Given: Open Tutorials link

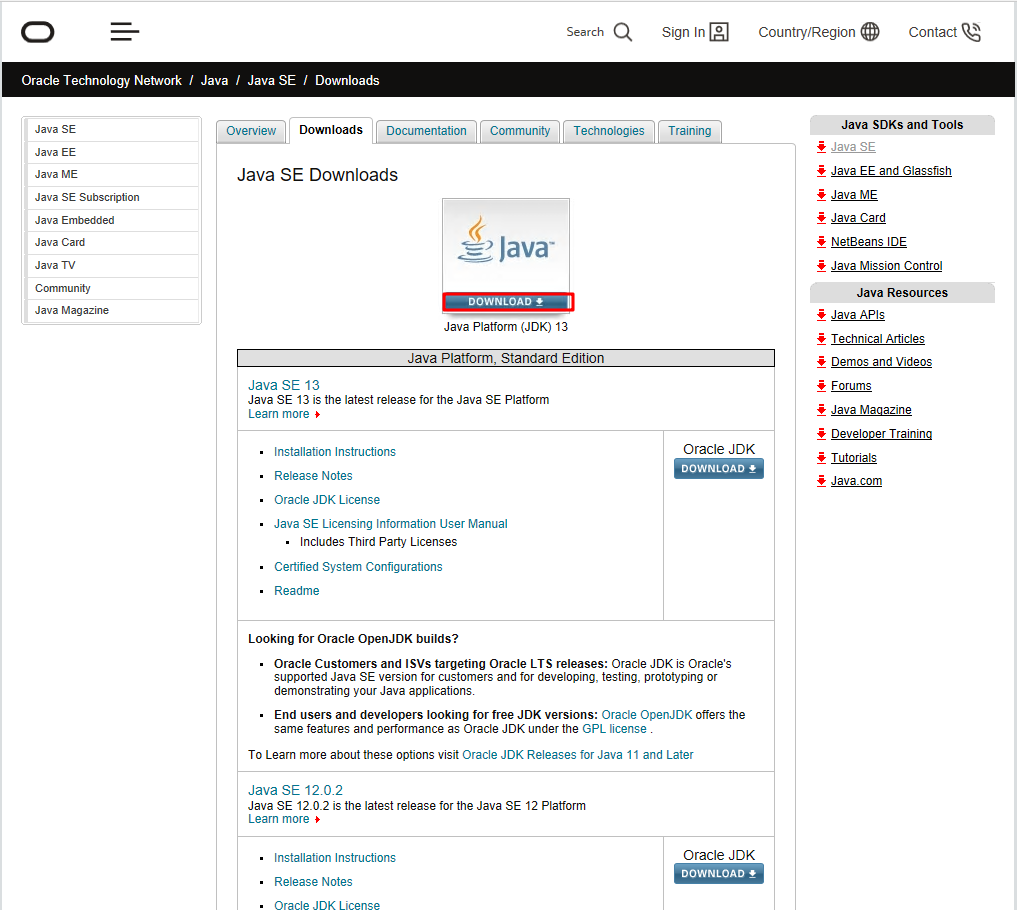Looking at the screenshot, I should point(854,458).
